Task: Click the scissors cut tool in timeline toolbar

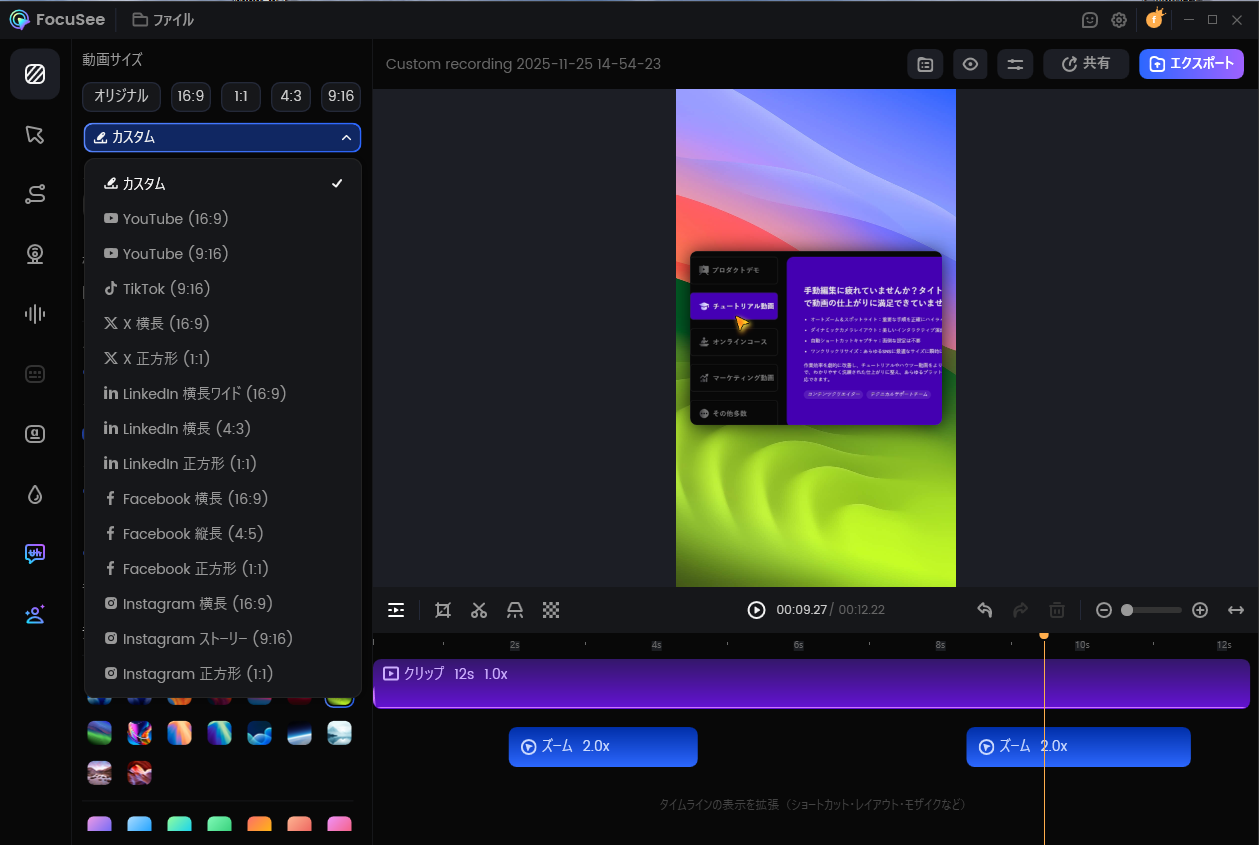Action: tap(479, 610)
